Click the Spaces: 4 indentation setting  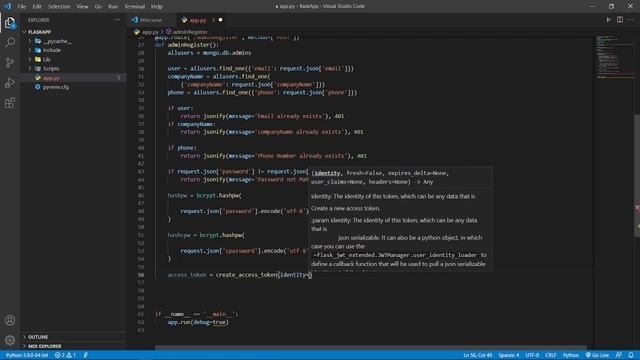509,355
